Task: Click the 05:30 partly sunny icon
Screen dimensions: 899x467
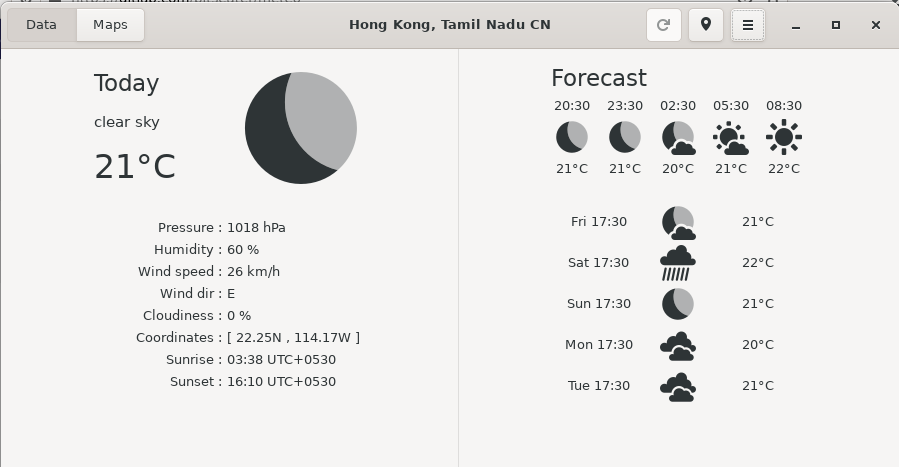Action: coord(731,137)
